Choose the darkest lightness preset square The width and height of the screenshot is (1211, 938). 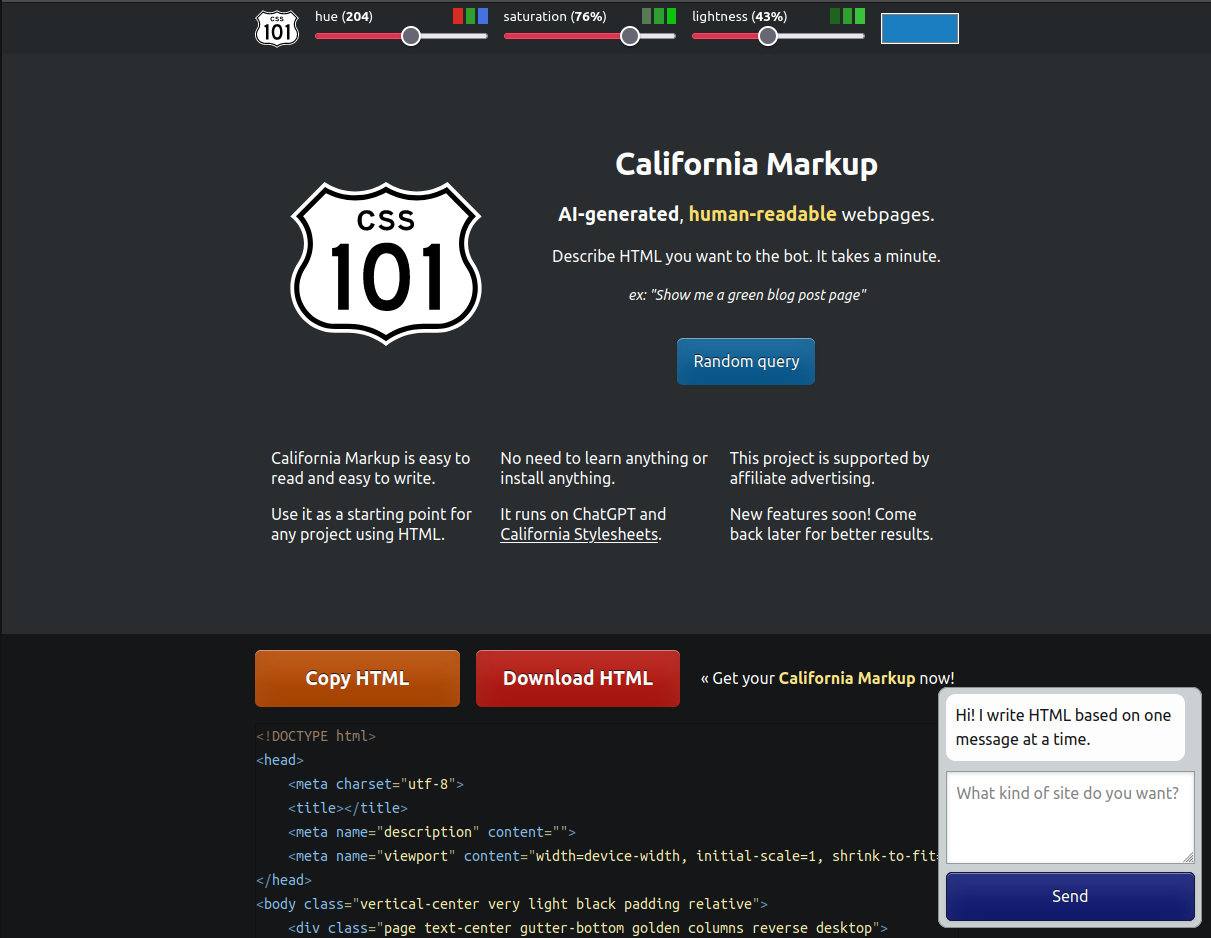835,16
